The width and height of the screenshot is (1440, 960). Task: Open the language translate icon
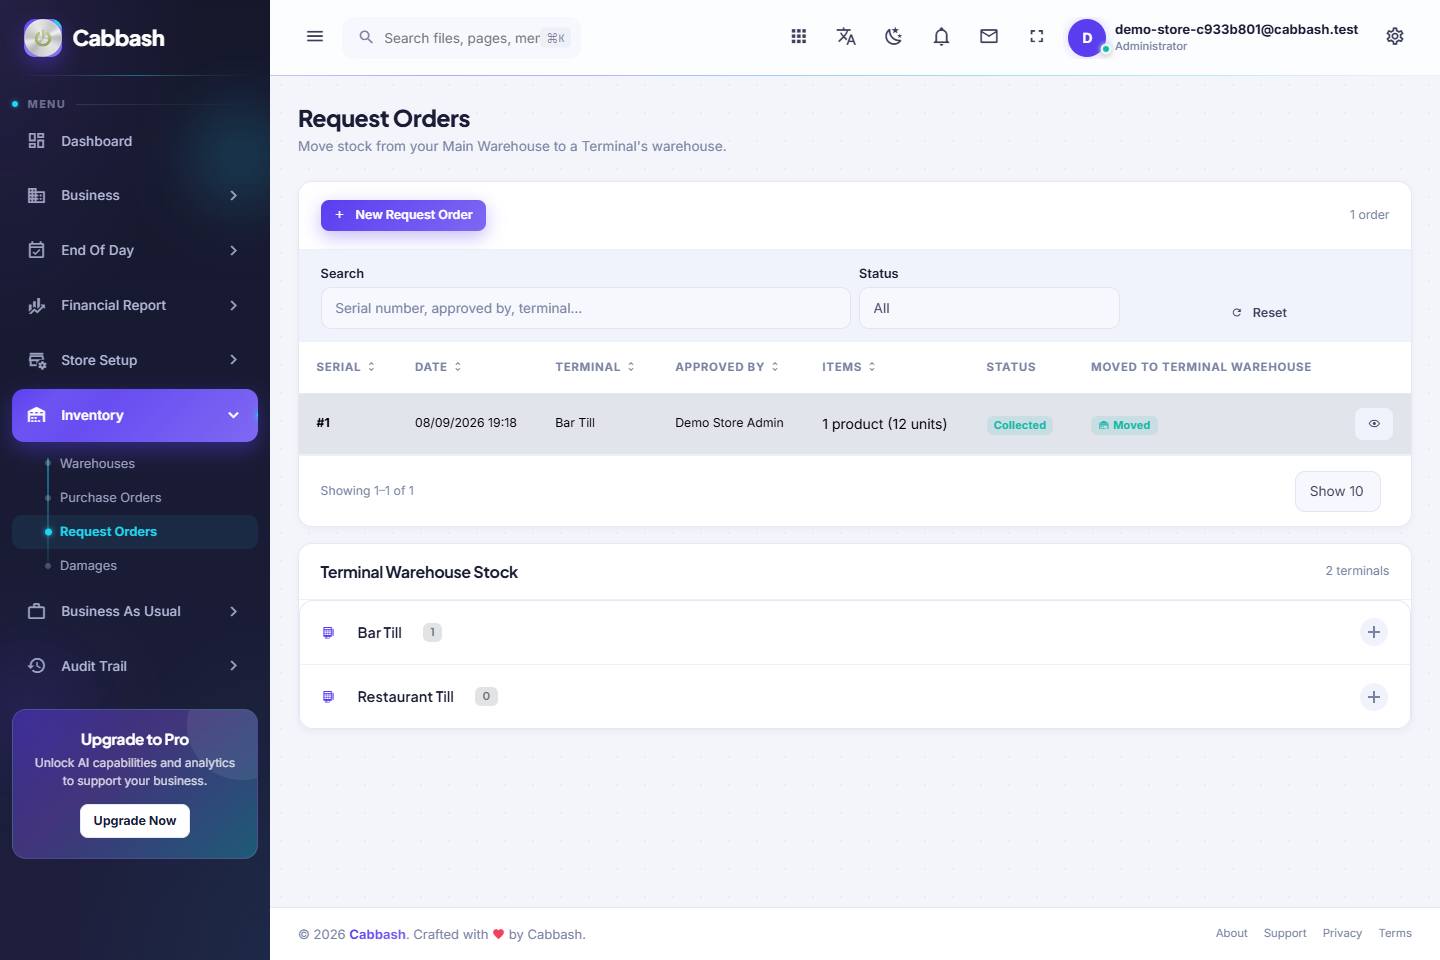point(846,37)
